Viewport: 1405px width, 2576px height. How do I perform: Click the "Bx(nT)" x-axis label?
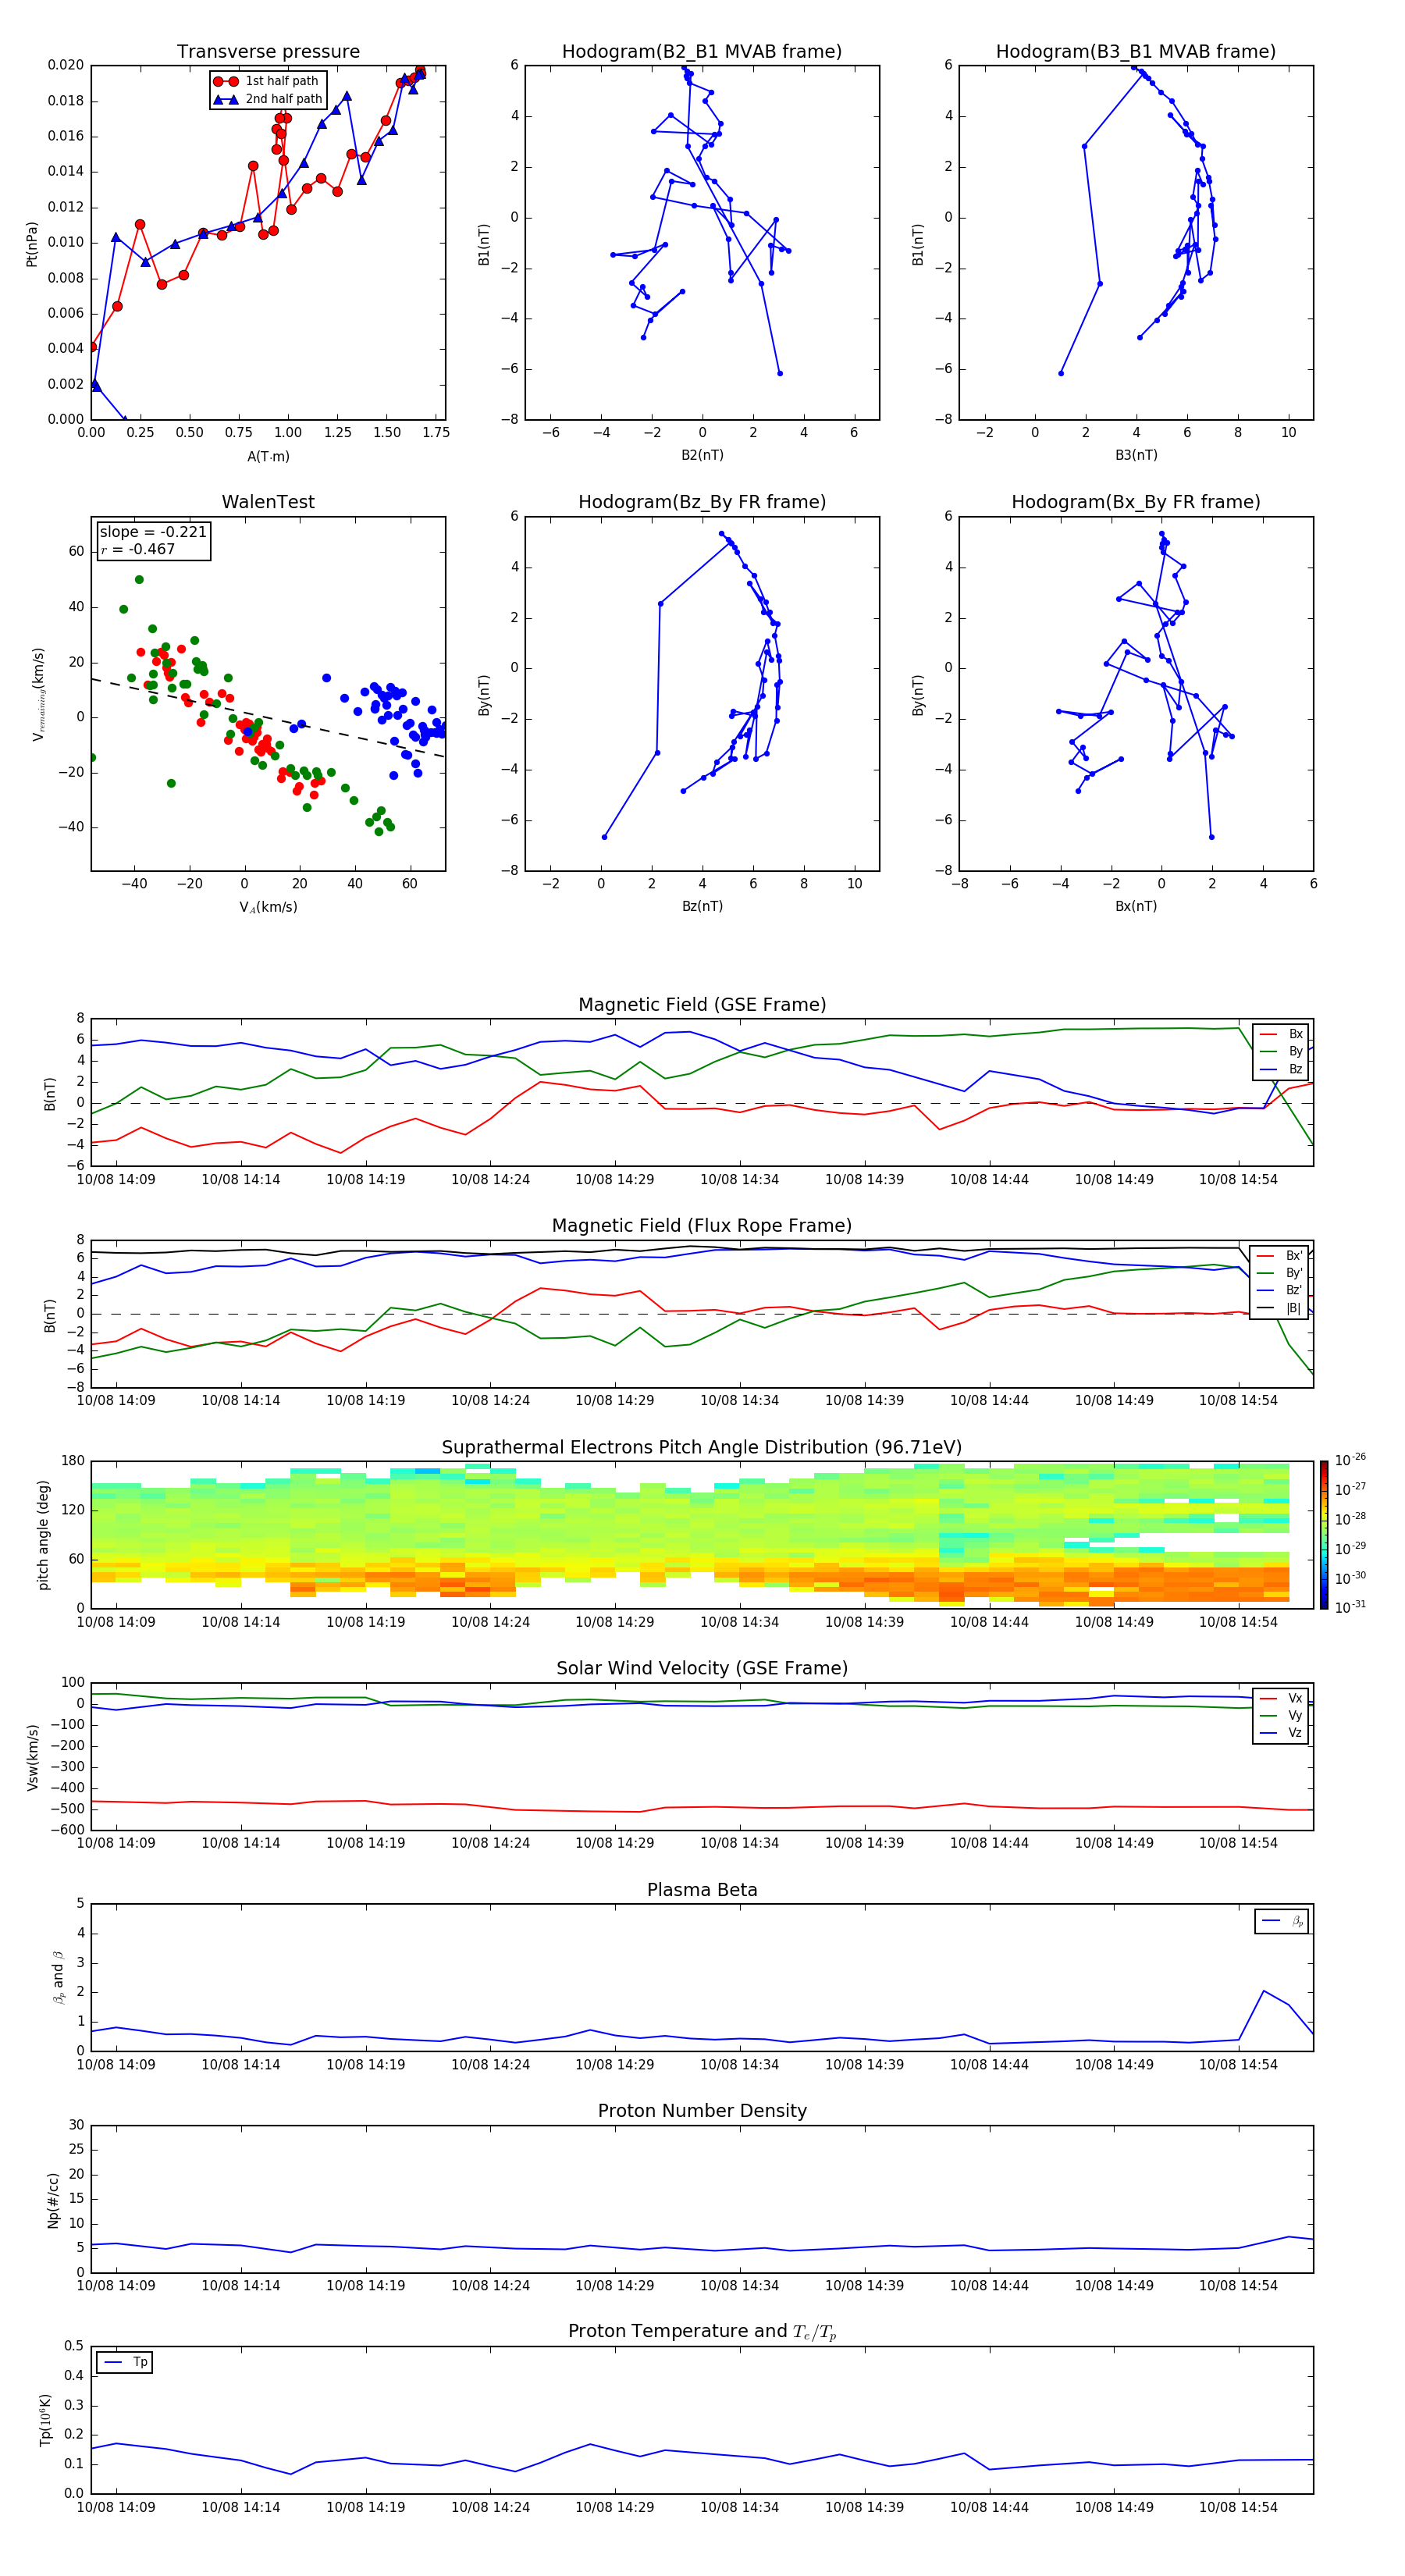pos(1136,906)
